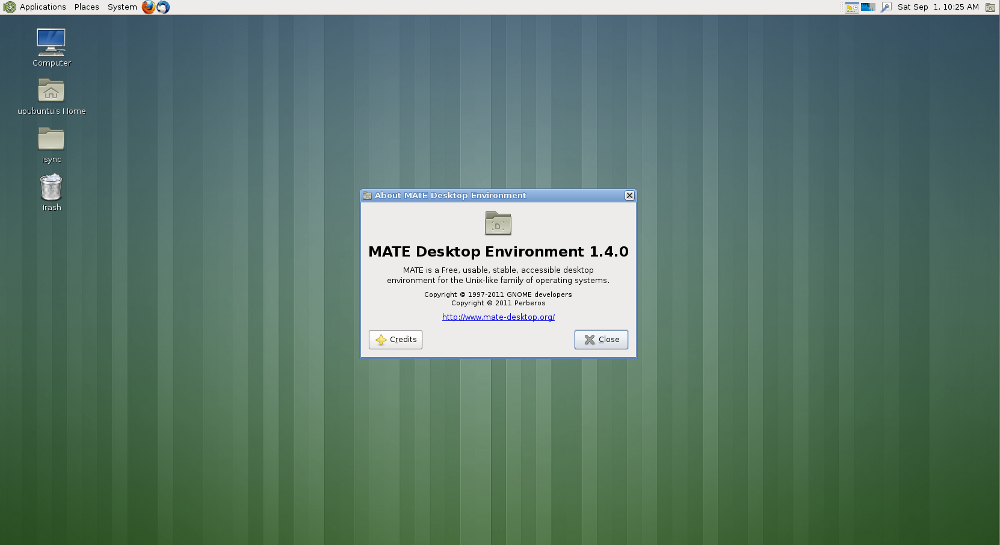The width and height of the screenshot is (1000, 545).
Task: Close the About MATE dialog via titlebar X
Action: coord(629,195)
